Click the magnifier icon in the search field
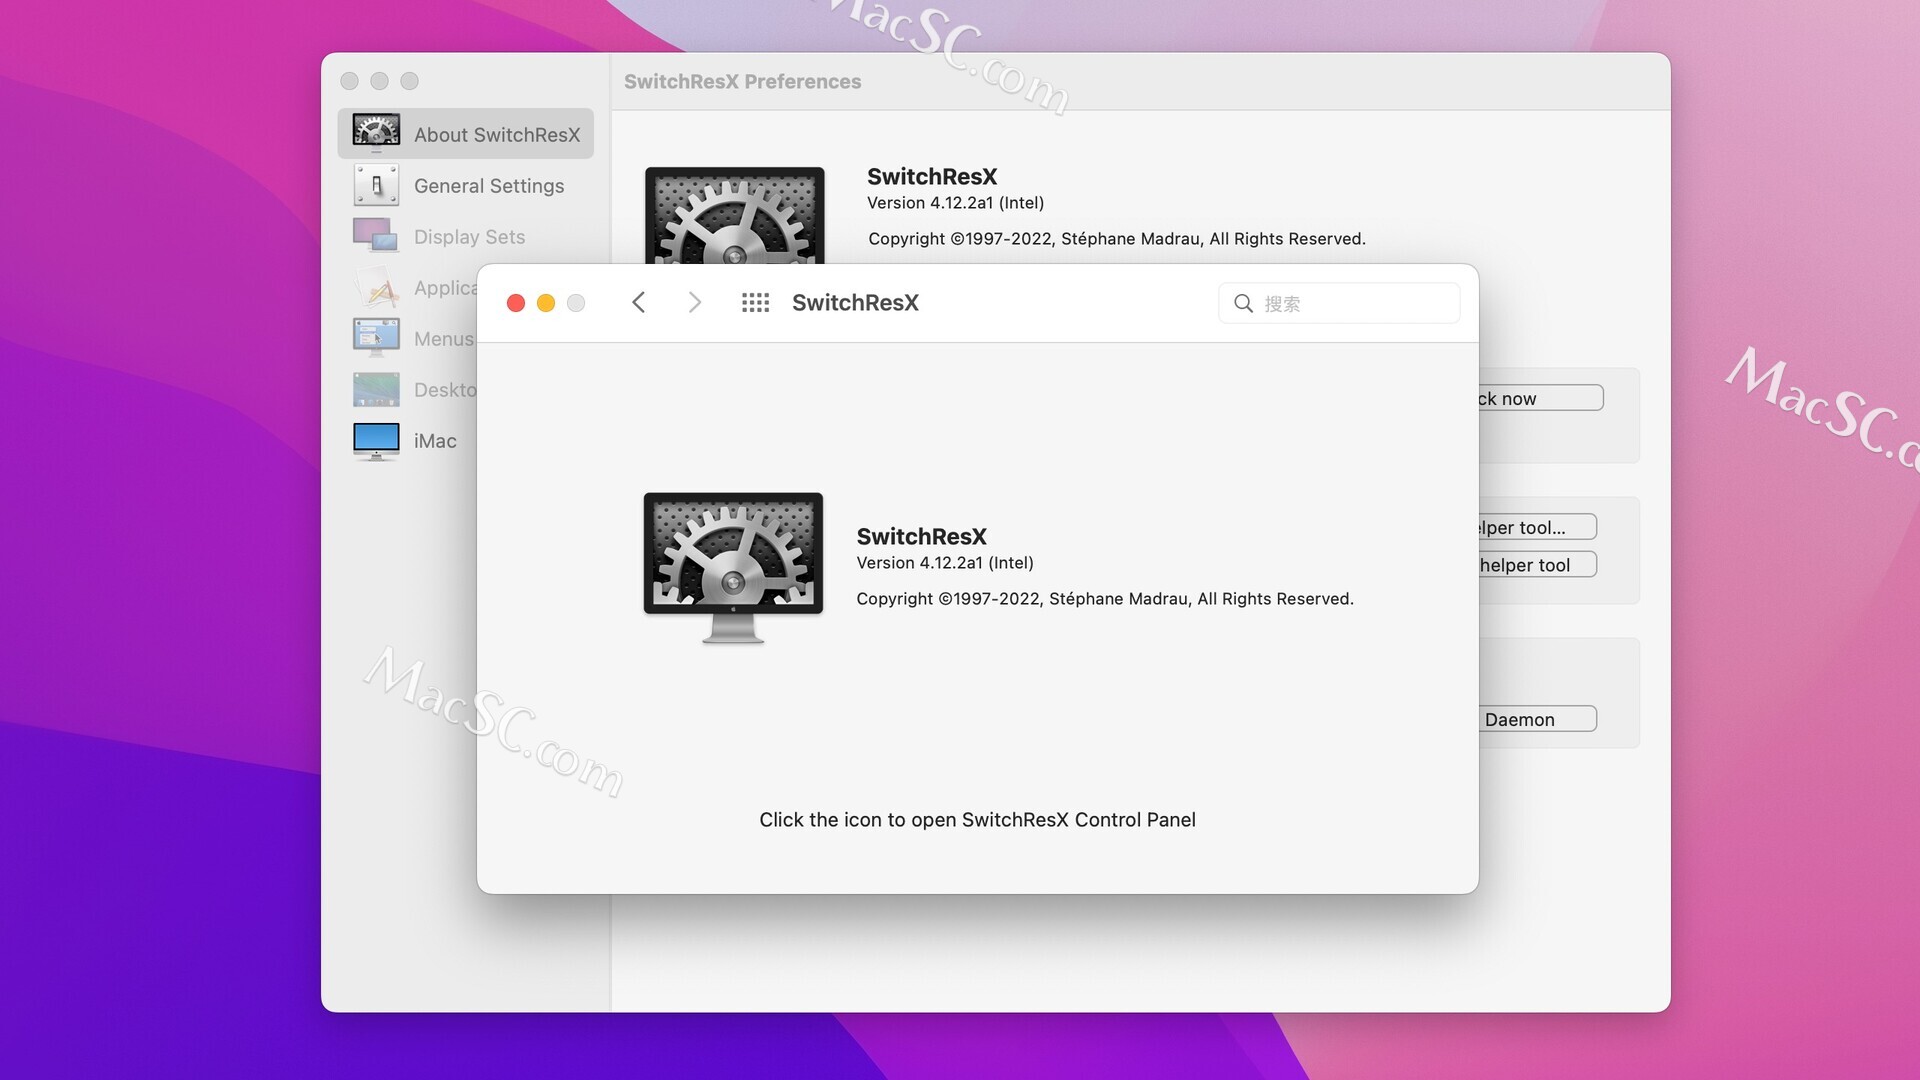This screenshot has height=1080, width=1920. (x=1243, y=303)
